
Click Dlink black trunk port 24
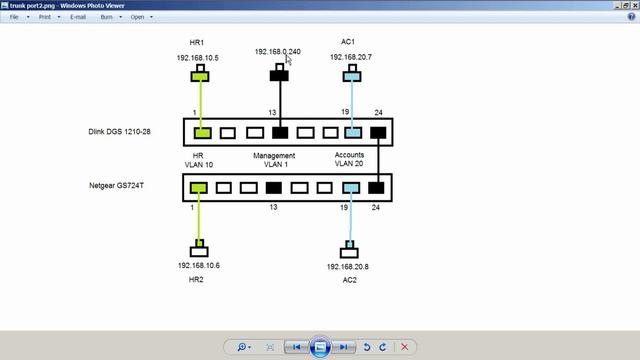(x=378, y=132)
